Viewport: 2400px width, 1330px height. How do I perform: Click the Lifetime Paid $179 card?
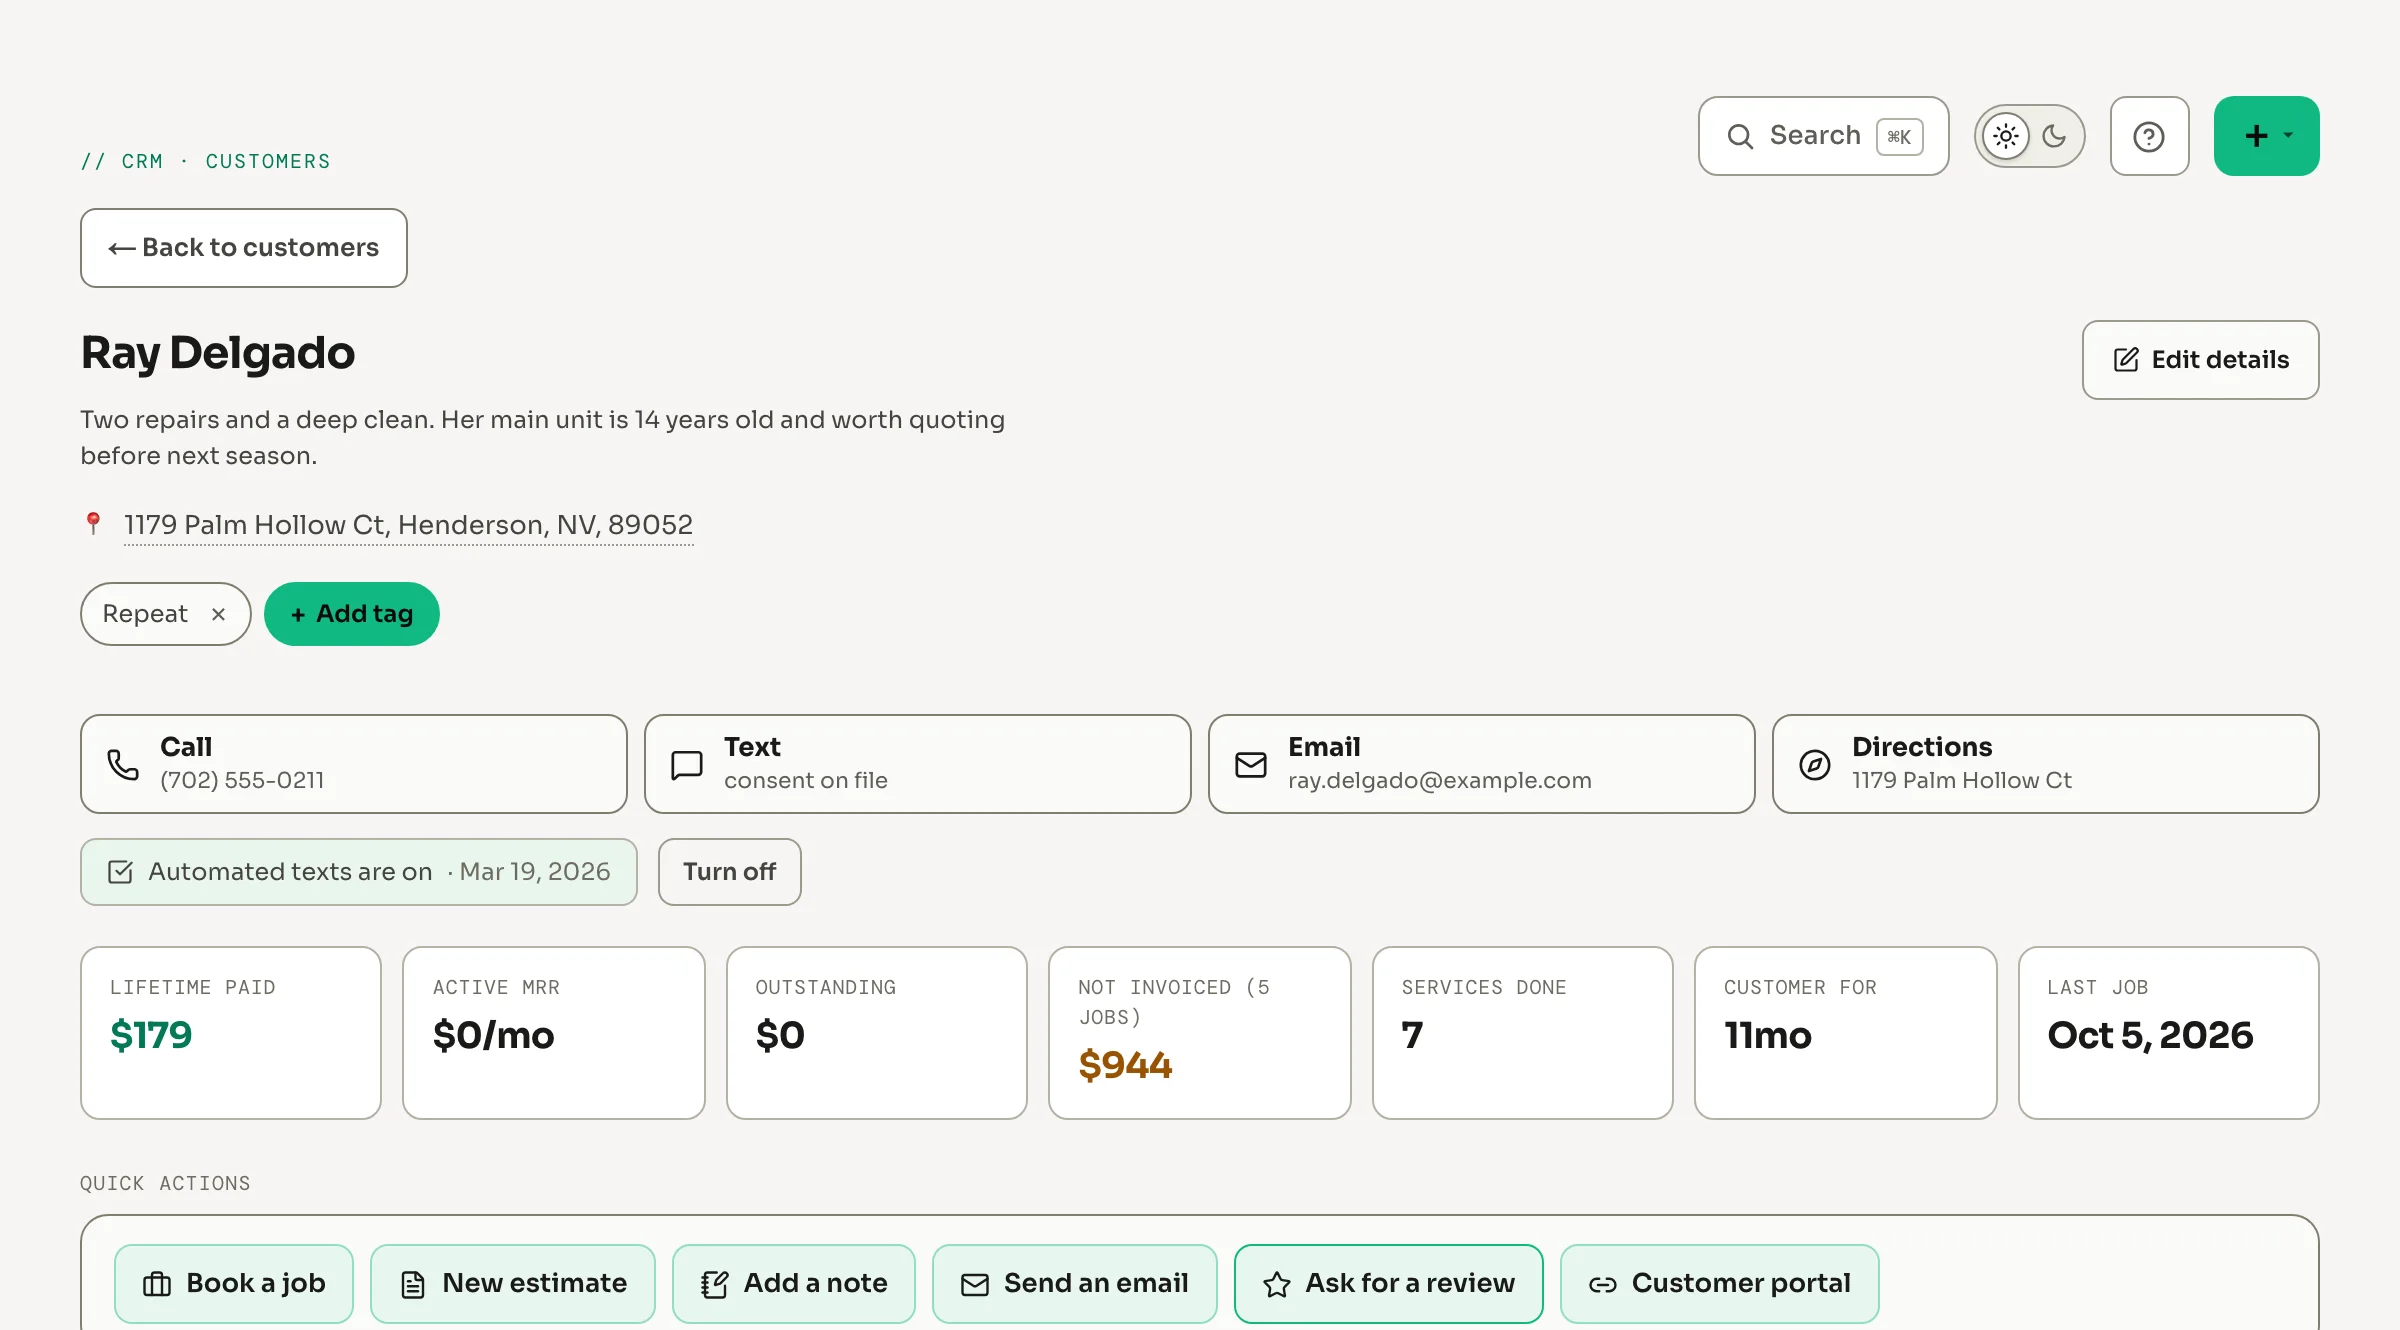coord(231,1033)
